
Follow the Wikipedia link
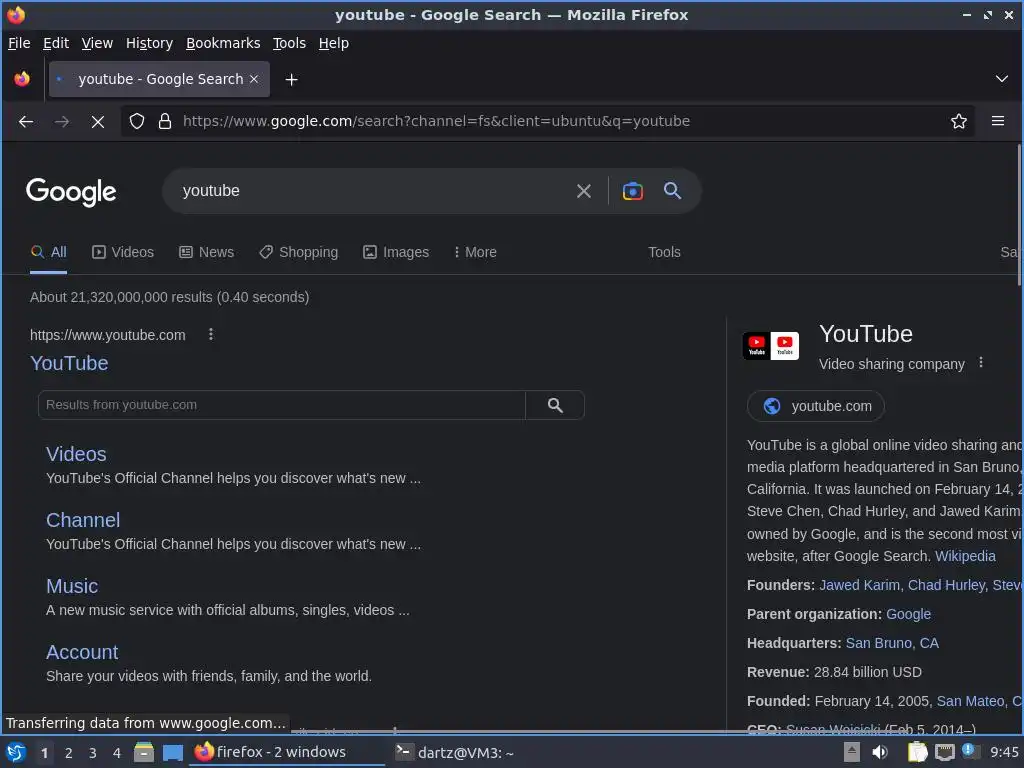[x=965, y=556]
